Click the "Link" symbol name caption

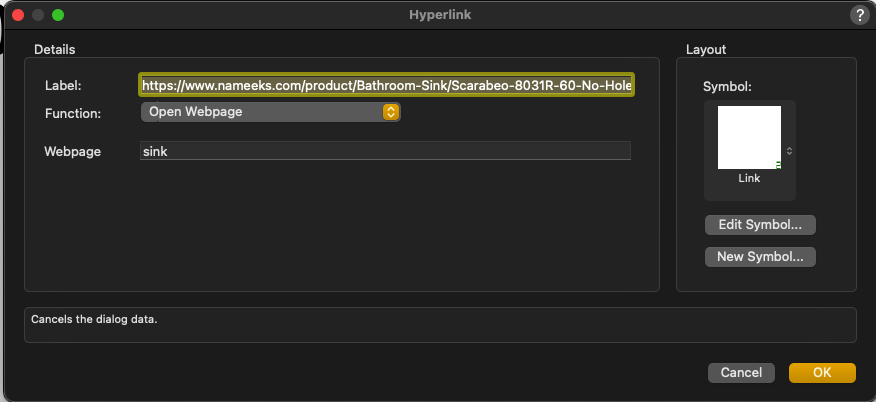749,179
